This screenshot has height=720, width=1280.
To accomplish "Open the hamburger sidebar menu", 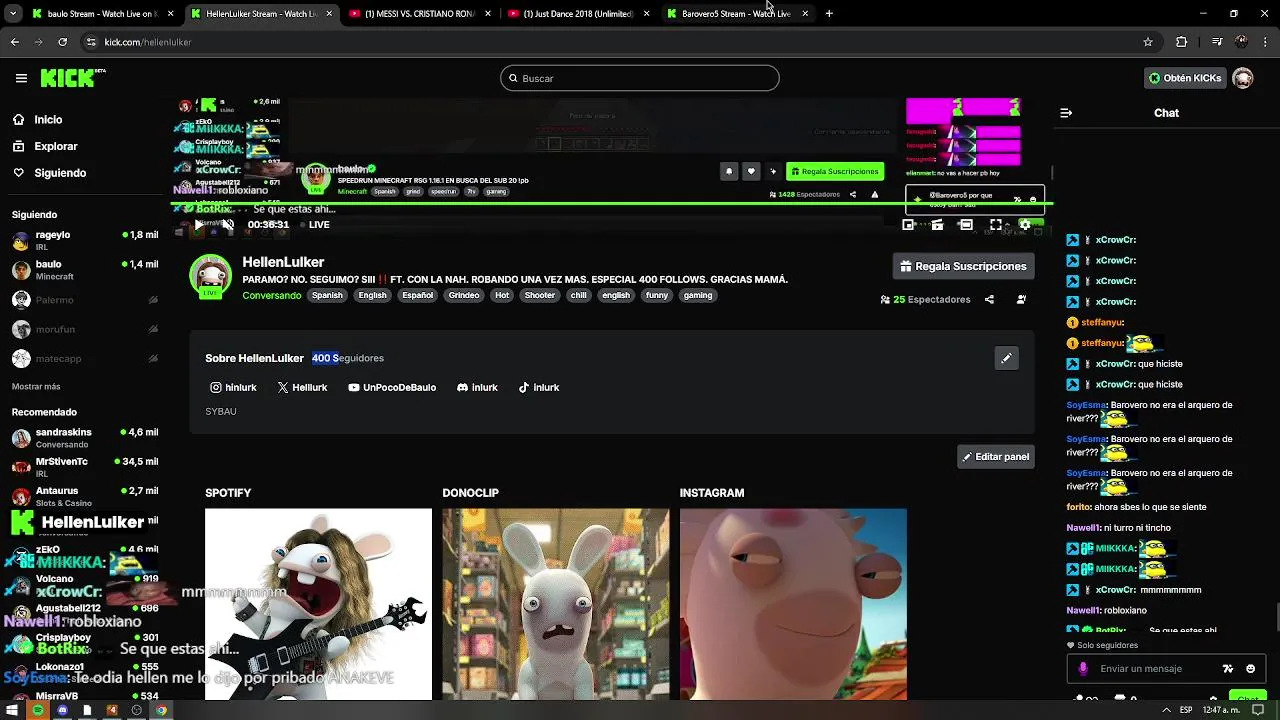I will pyautogui.click(x=21, y=78).
